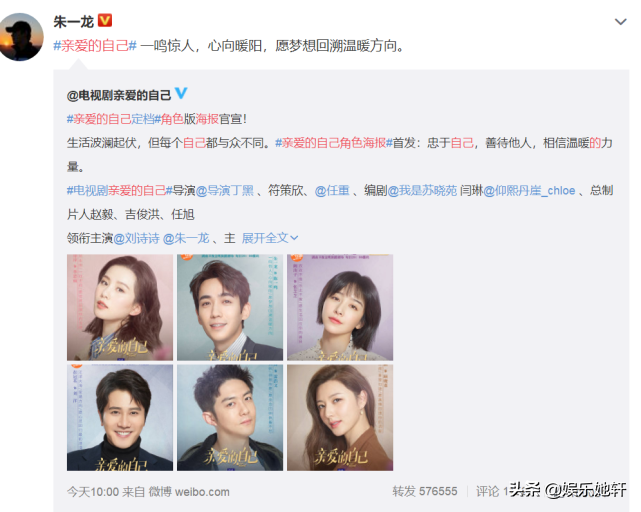This screenshot has width=641, height=512.
Task: Visit mention @任重
Action: [x=332, y=191]
